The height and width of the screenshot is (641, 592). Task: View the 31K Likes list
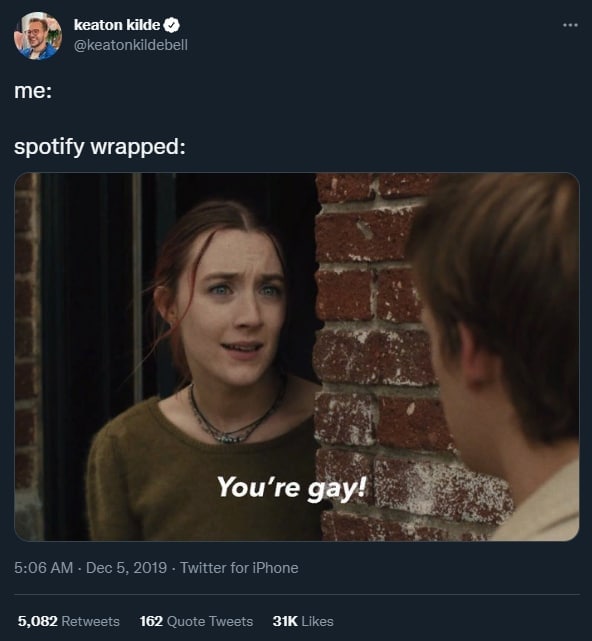[303, 621]
